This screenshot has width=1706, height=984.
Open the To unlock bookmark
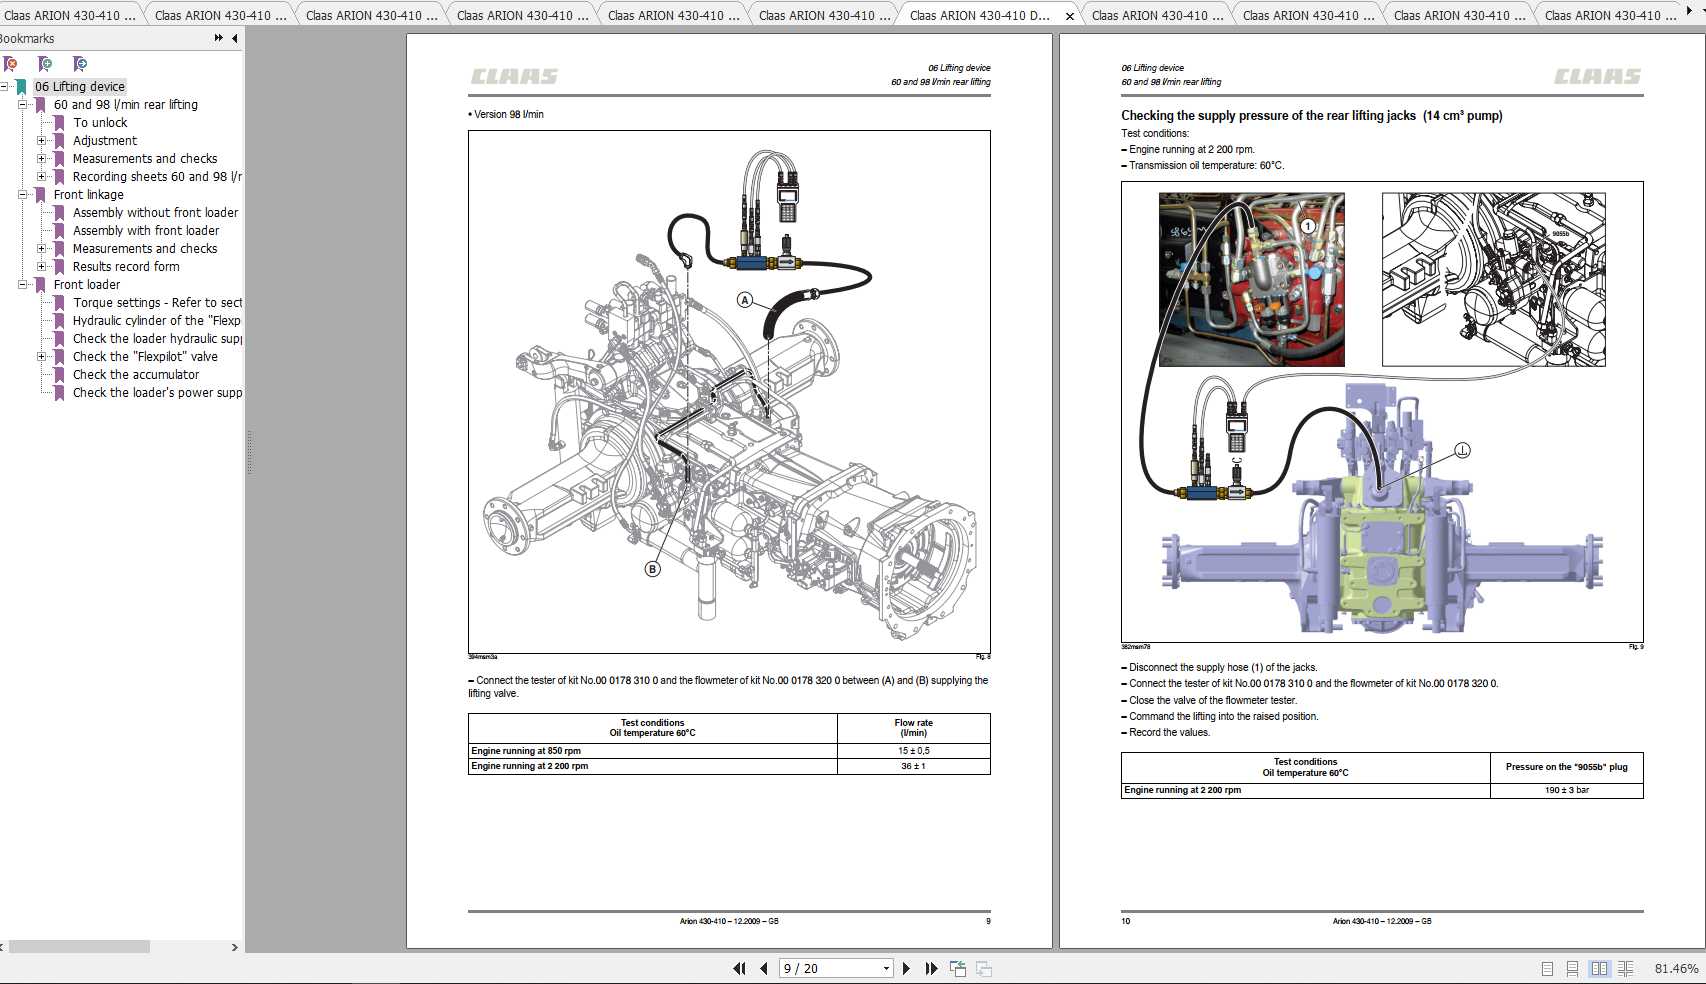(100, 123)
